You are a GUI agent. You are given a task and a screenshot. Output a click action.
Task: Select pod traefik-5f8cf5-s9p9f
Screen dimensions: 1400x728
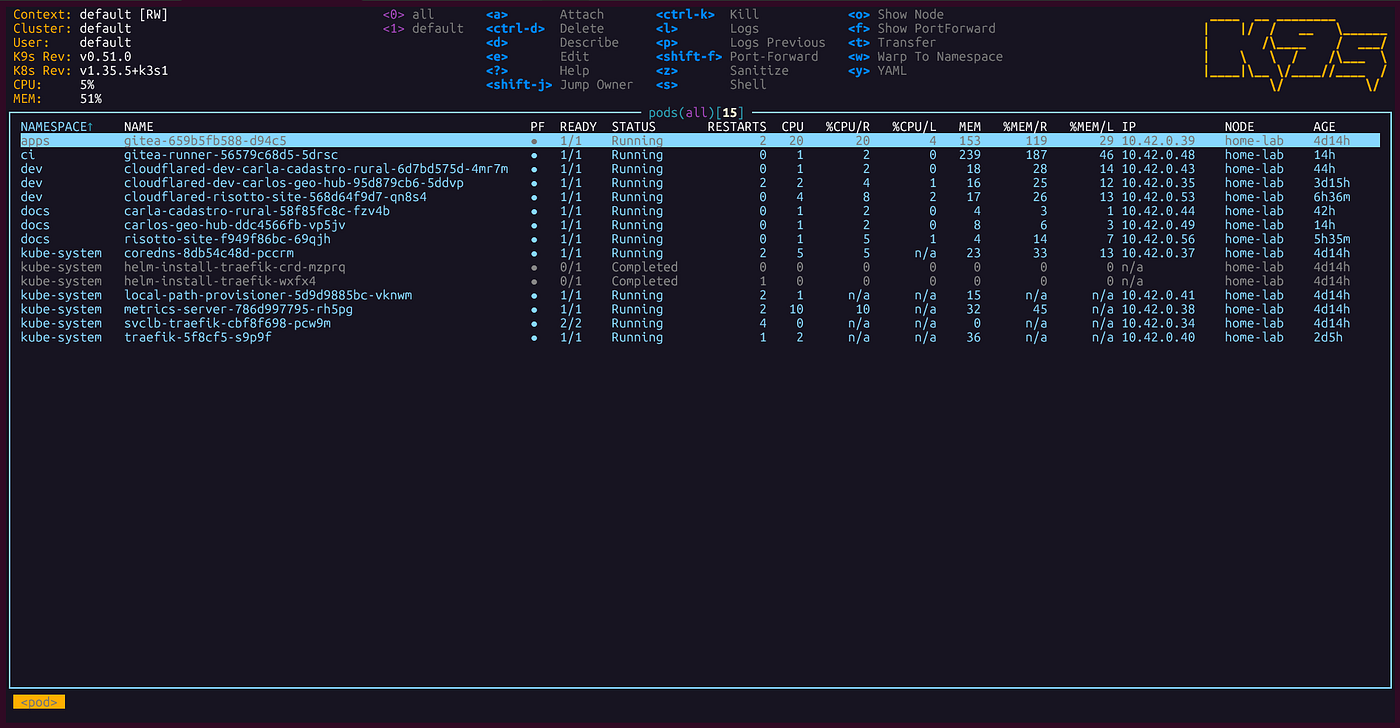pyautogui.click(x=700, y=337)
